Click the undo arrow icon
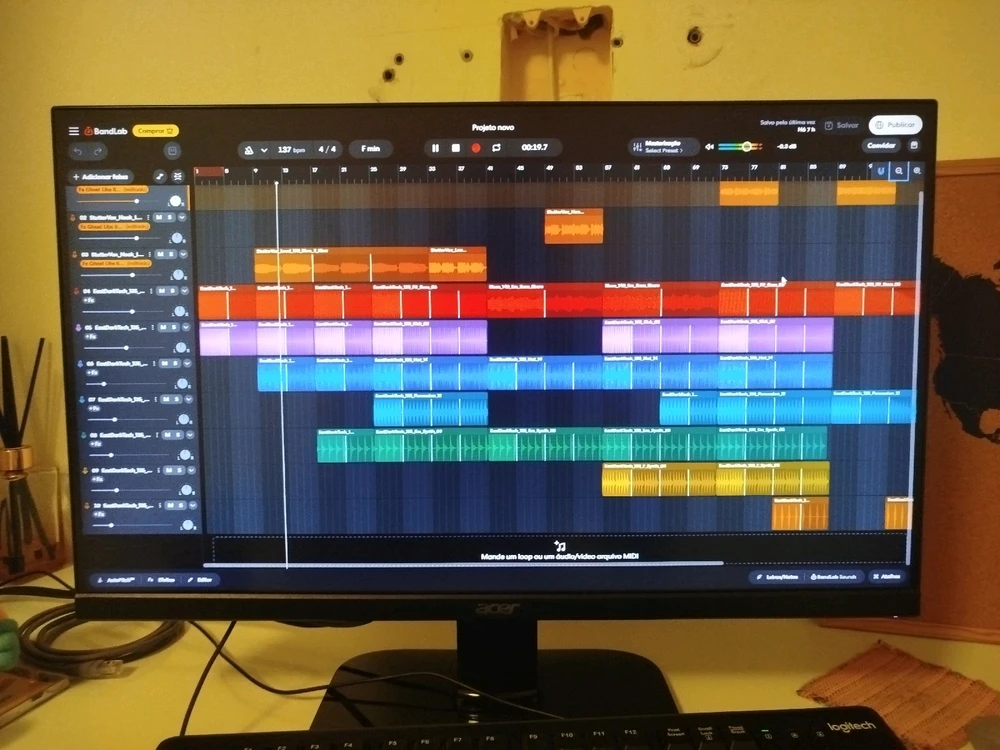Screen dimensions: 1000x750 [x=77, y=151]
